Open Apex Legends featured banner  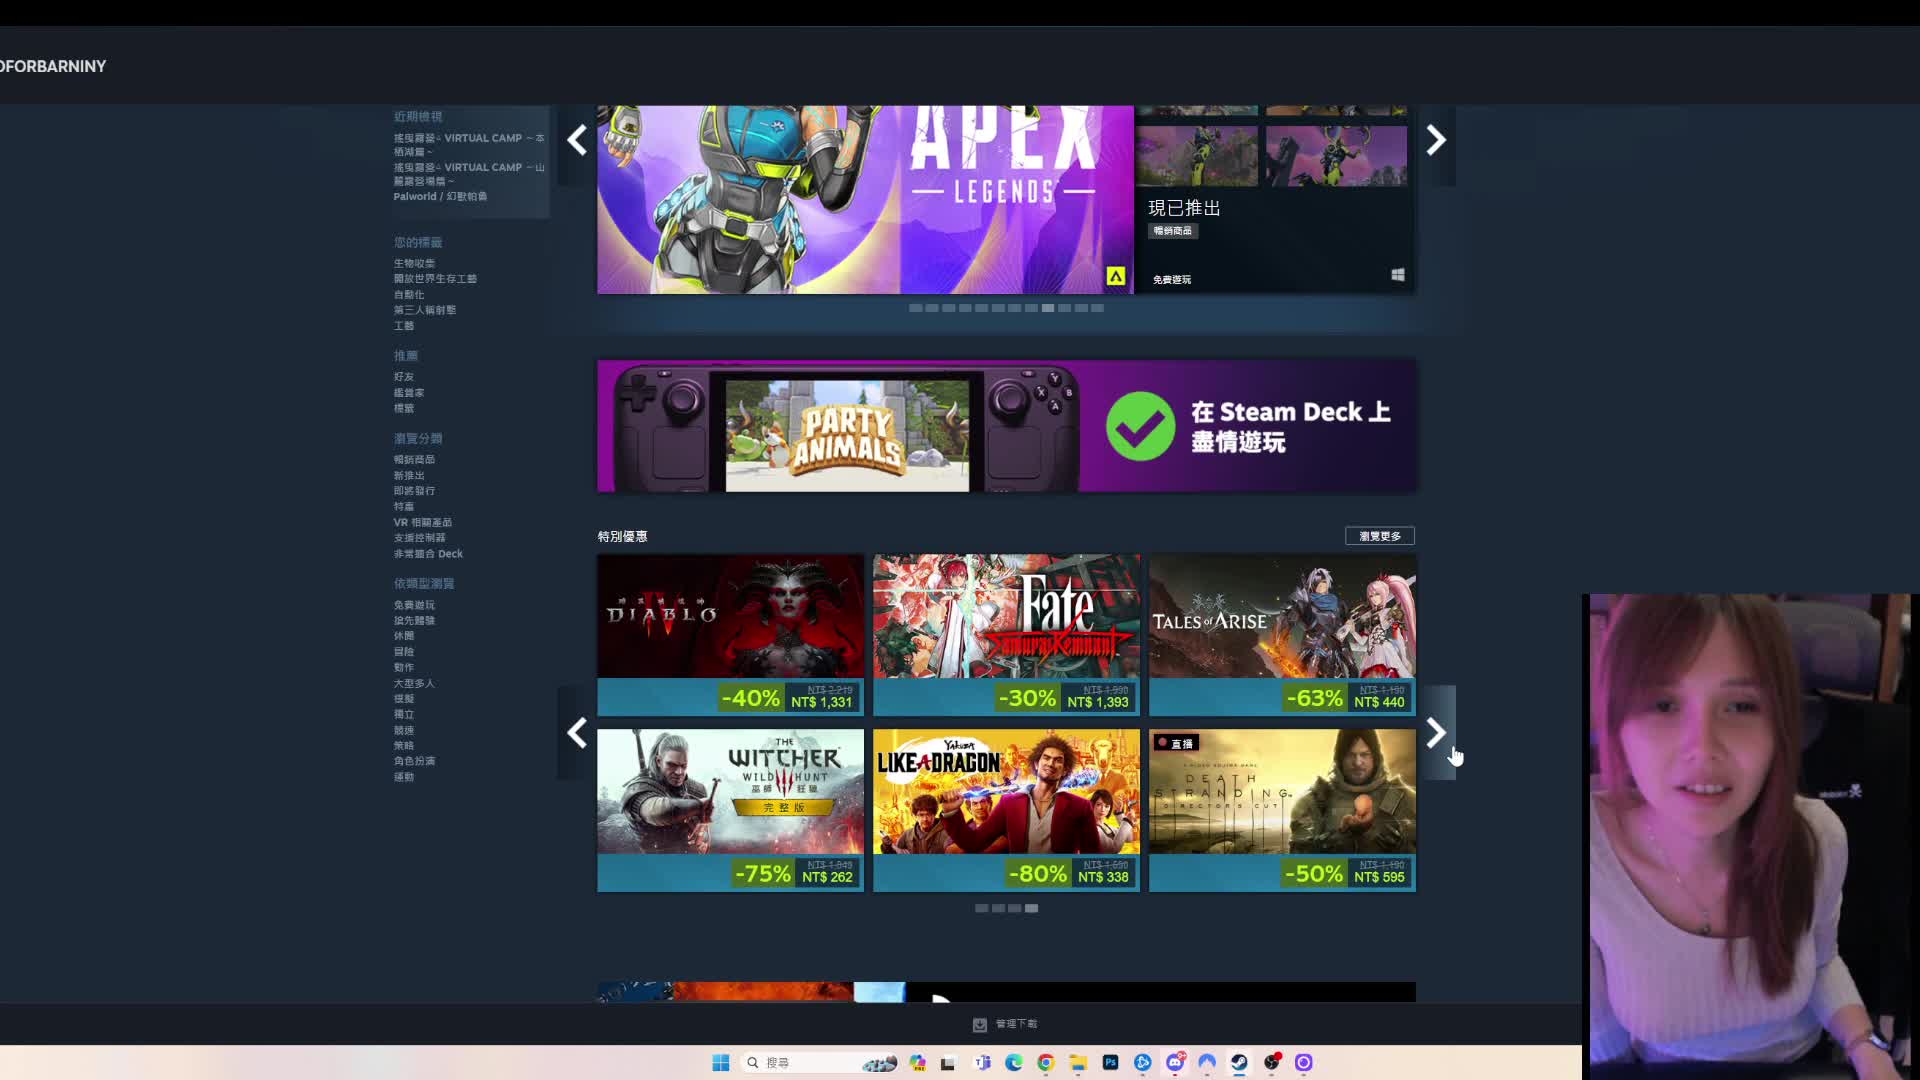pos(865,200)
